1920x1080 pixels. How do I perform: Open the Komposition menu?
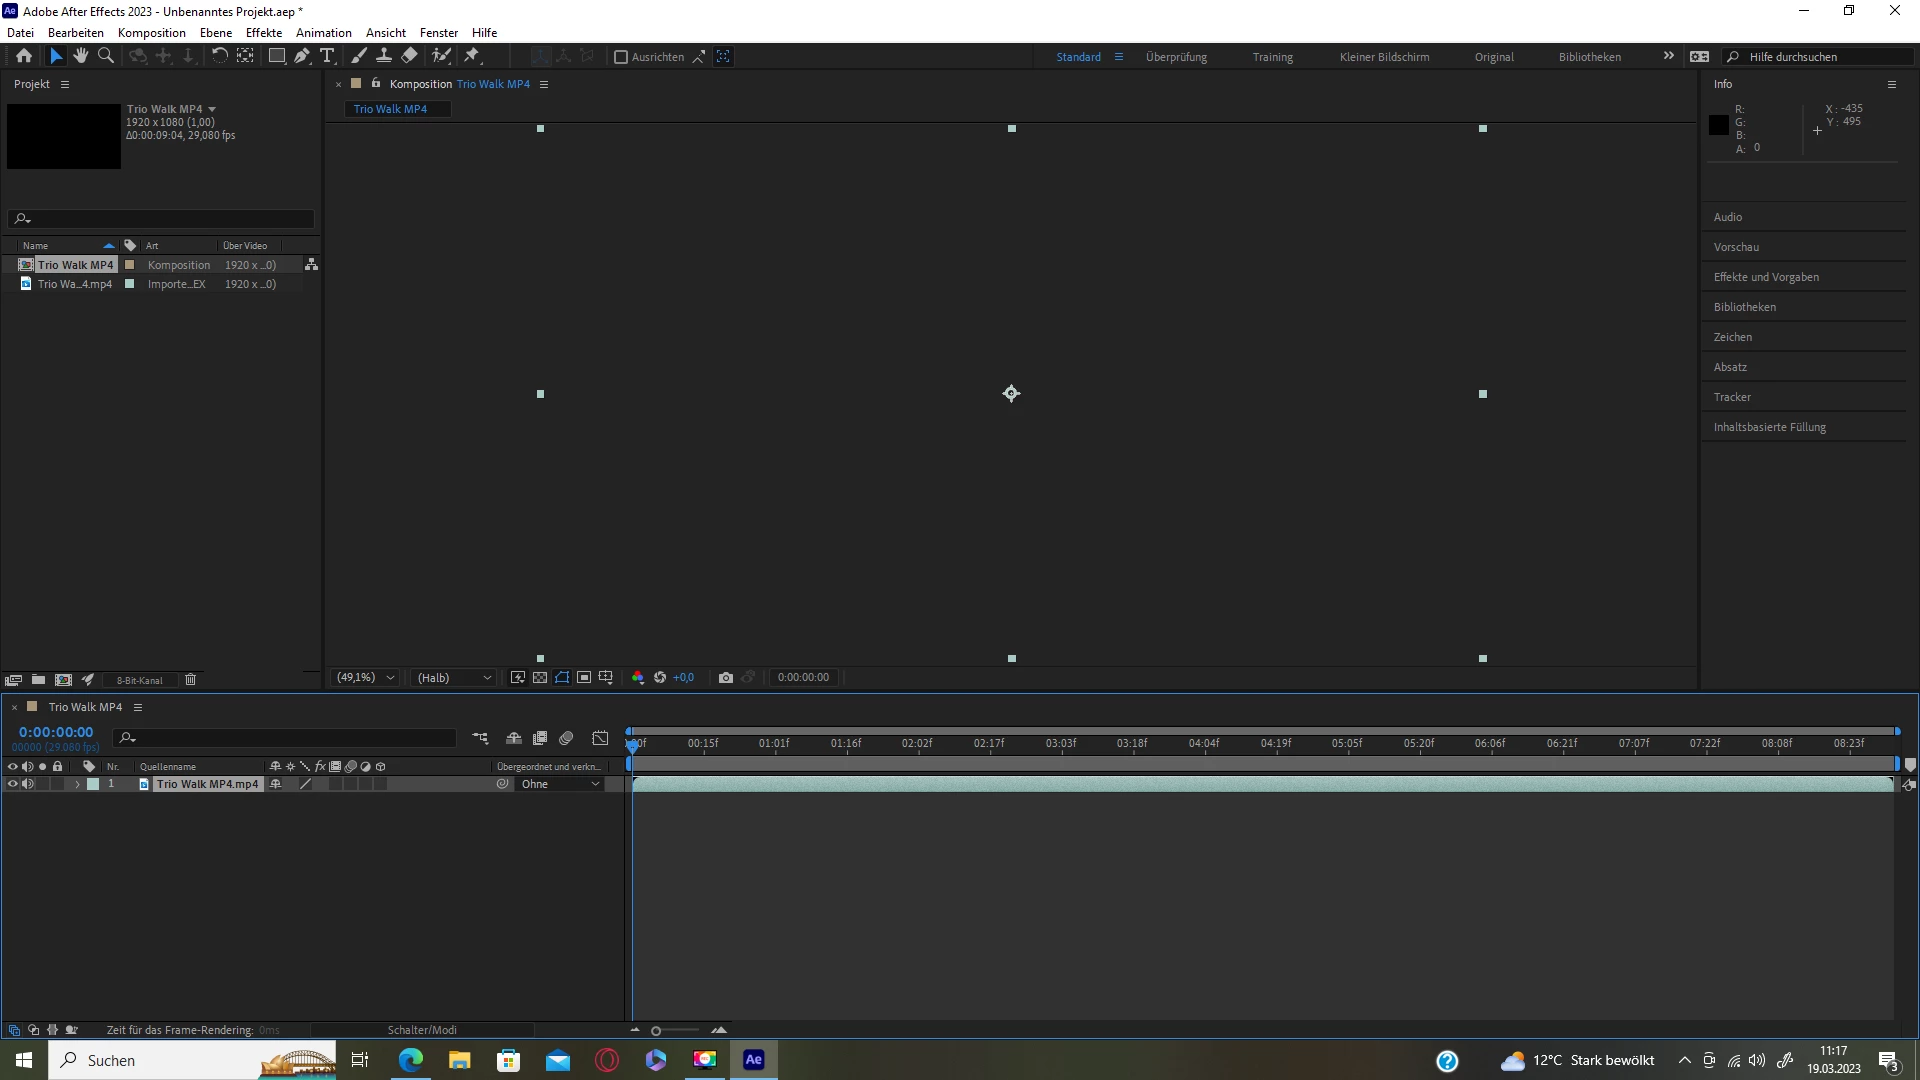pyautogui.click(x=151, y=33)
